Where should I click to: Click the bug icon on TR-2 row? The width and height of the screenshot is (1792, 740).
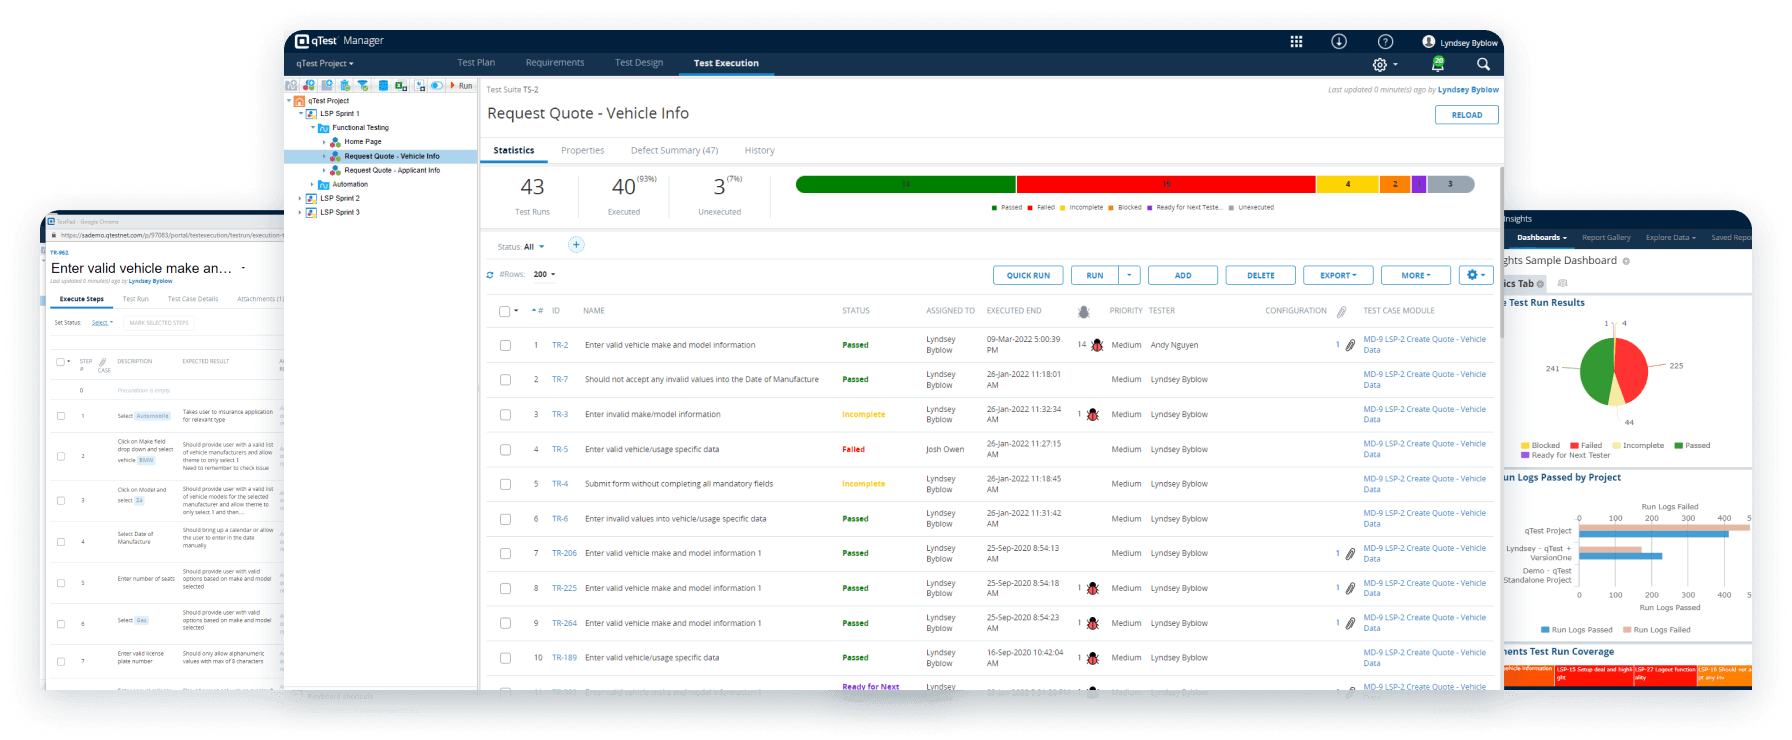coord(1097,345)
